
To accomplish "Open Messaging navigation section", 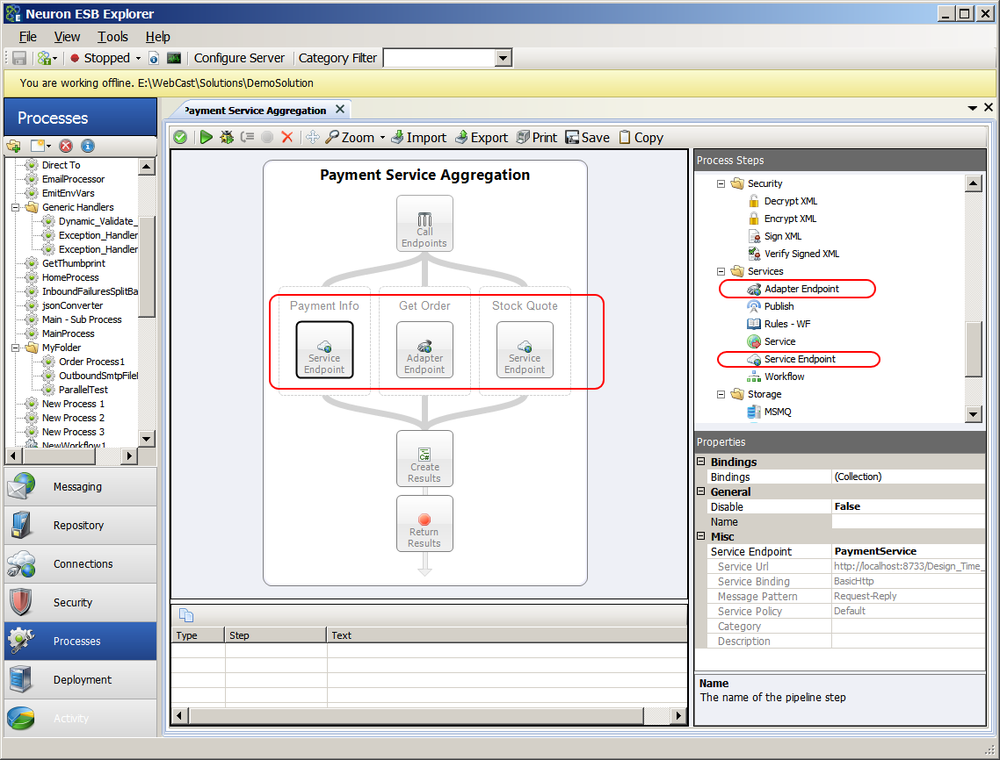I will pos(80,487).
